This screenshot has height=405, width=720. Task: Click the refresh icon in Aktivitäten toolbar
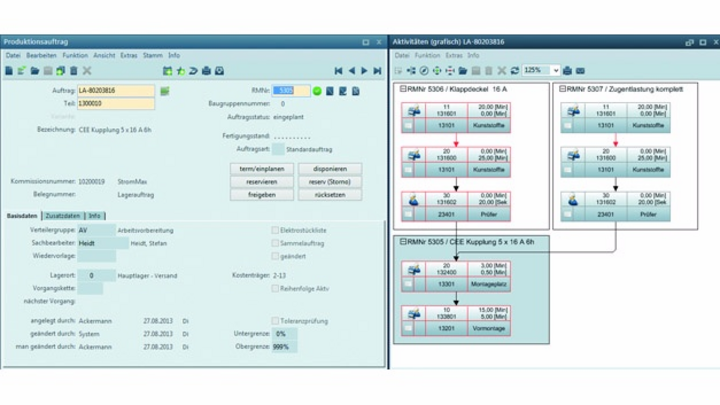point(515,71)
